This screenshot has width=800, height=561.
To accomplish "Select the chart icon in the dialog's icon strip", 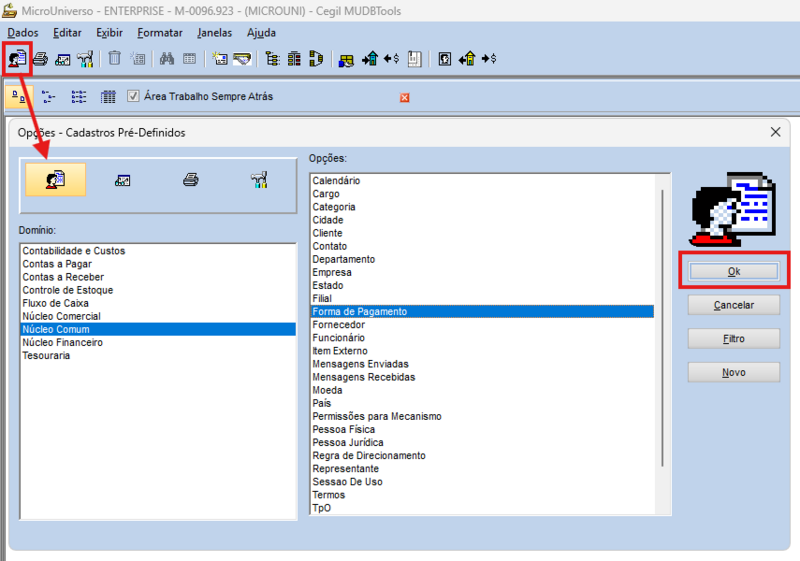I will point(122,180).
